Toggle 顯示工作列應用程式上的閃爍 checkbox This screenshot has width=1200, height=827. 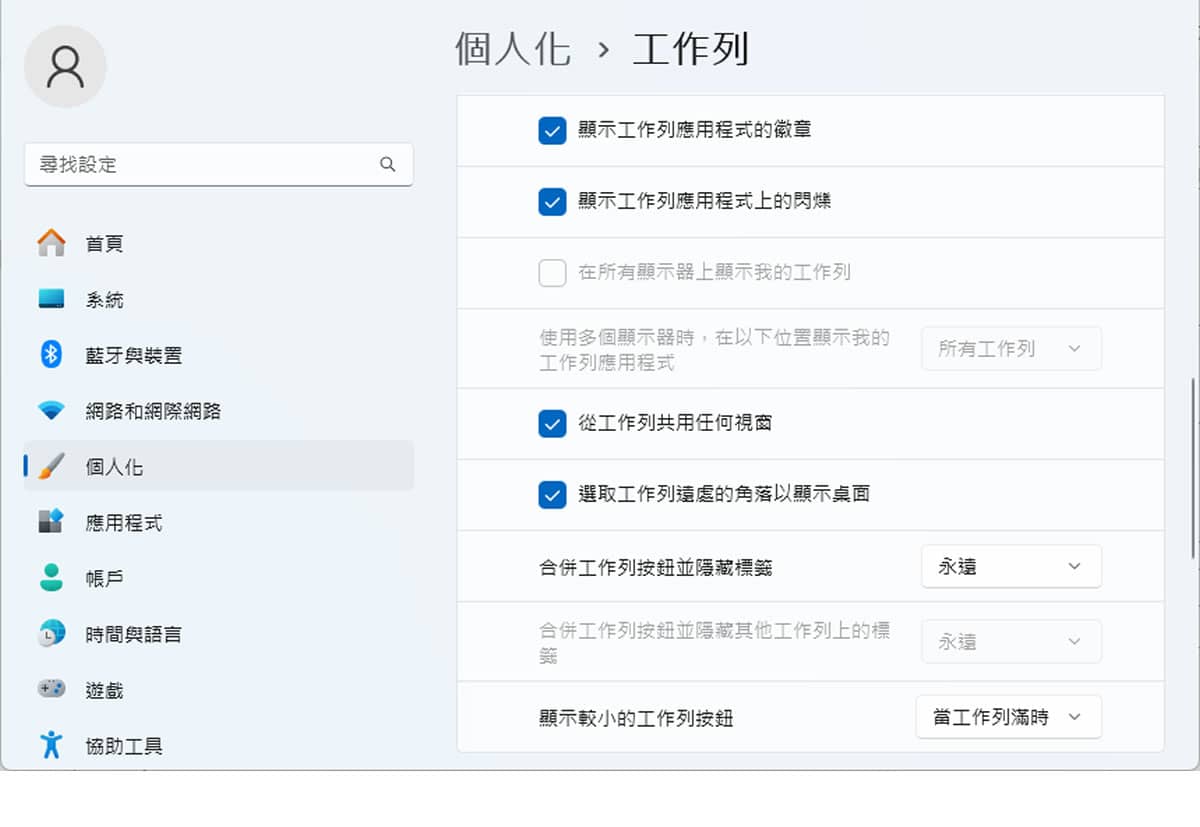[x=552, y=202]
